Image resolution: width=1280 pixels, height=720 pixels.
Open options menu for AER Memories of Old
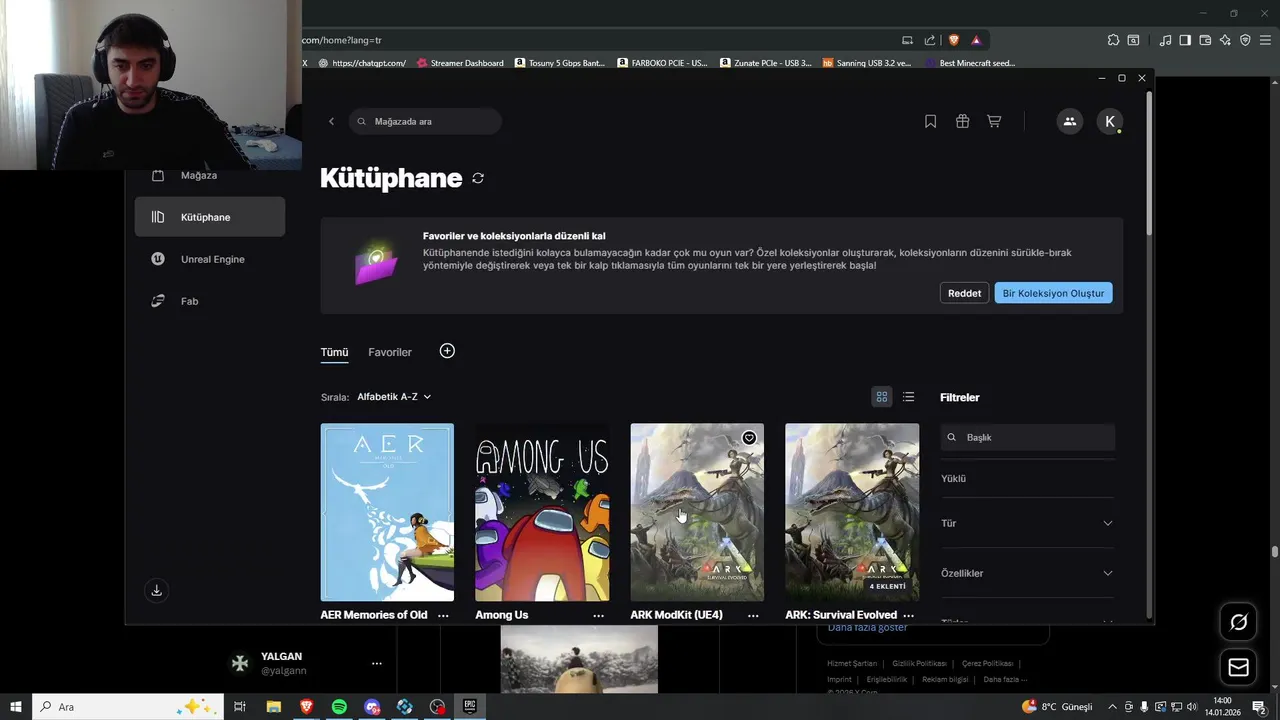443,616
